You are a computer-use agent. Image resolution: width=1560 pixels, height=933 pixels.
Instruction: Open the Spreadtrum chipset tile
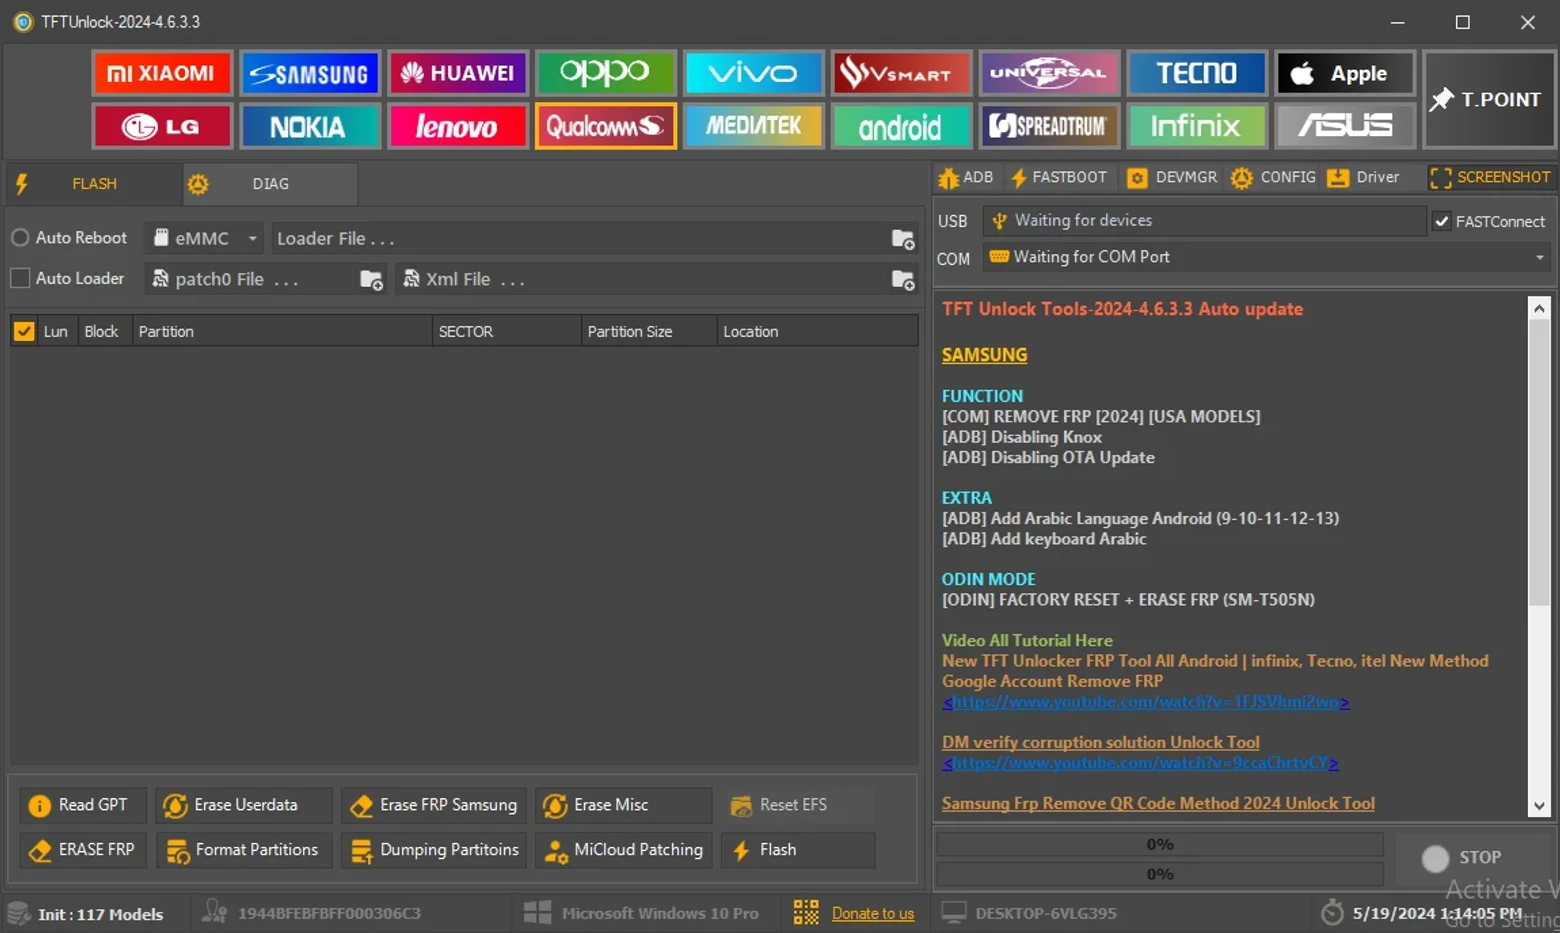1049,126
